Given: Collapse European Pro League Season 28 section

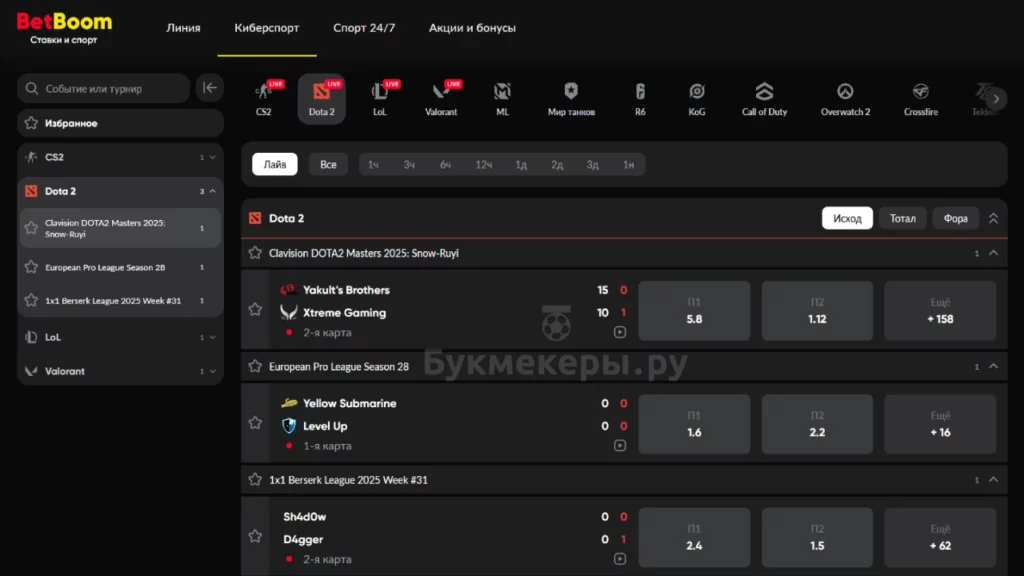Looking at the screenshot, I should [x=993, y=366].
